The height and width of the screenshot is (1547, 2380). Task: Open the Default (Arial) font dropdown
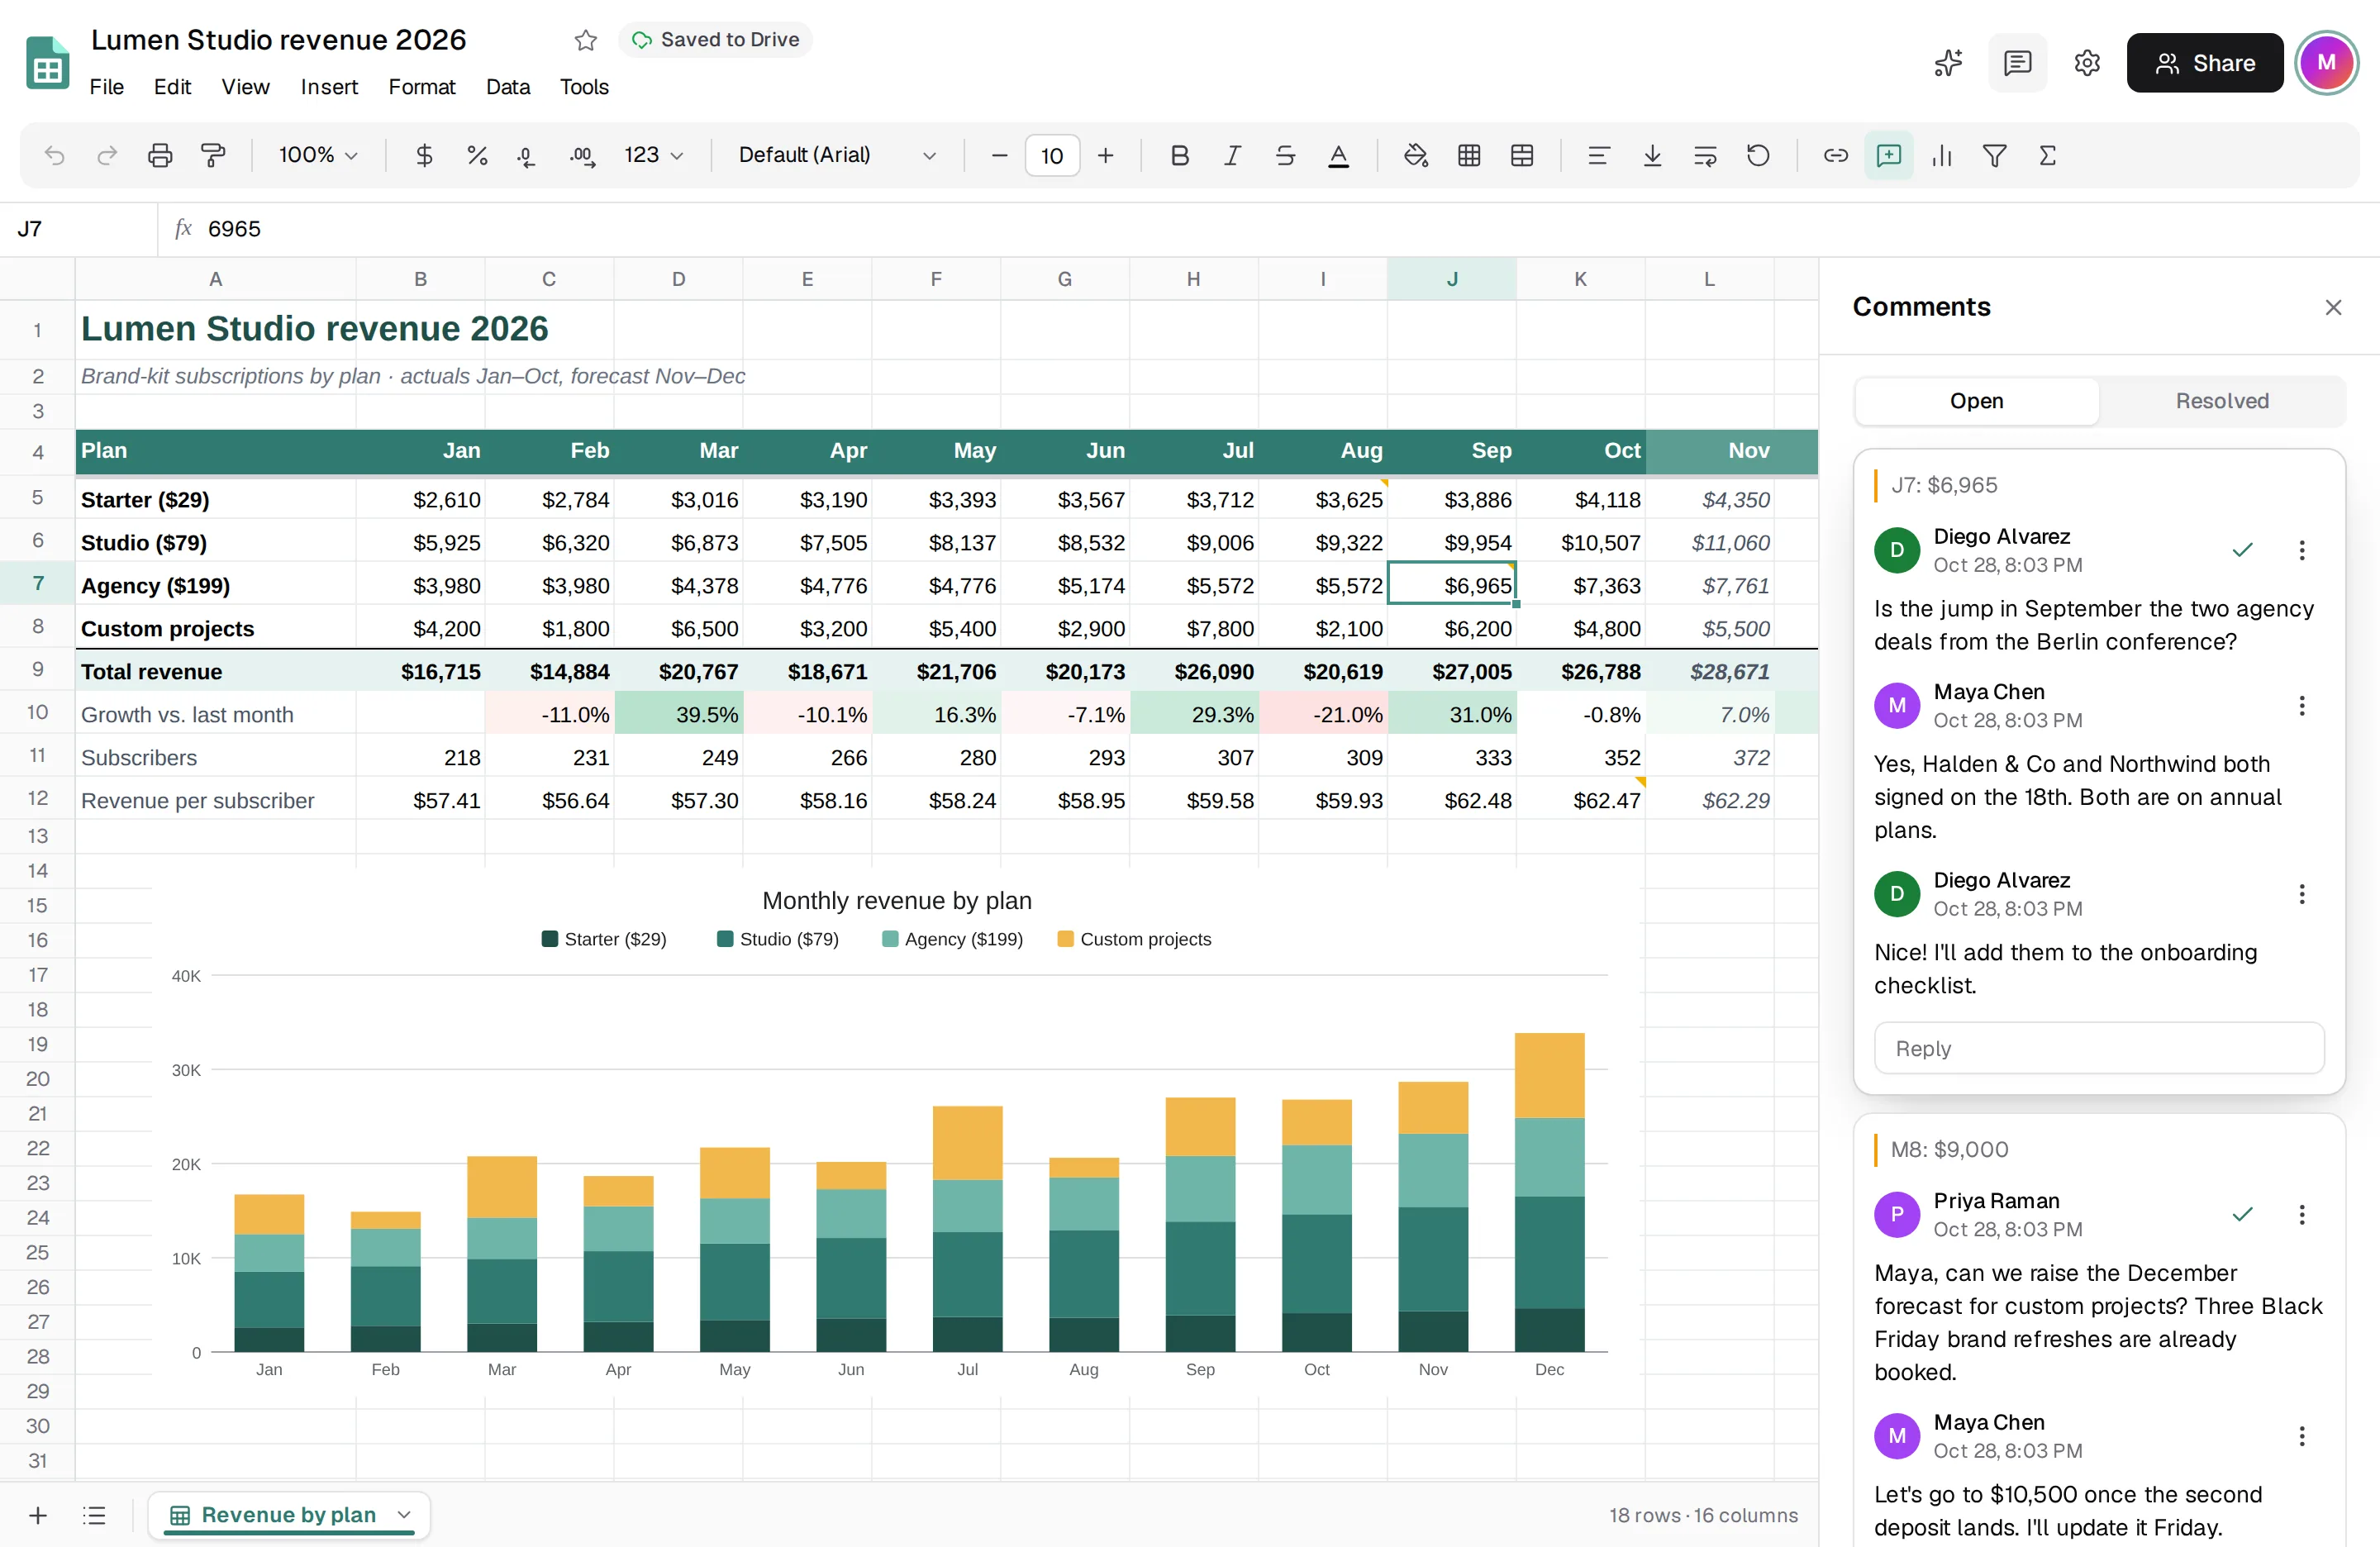click(837, 155)
